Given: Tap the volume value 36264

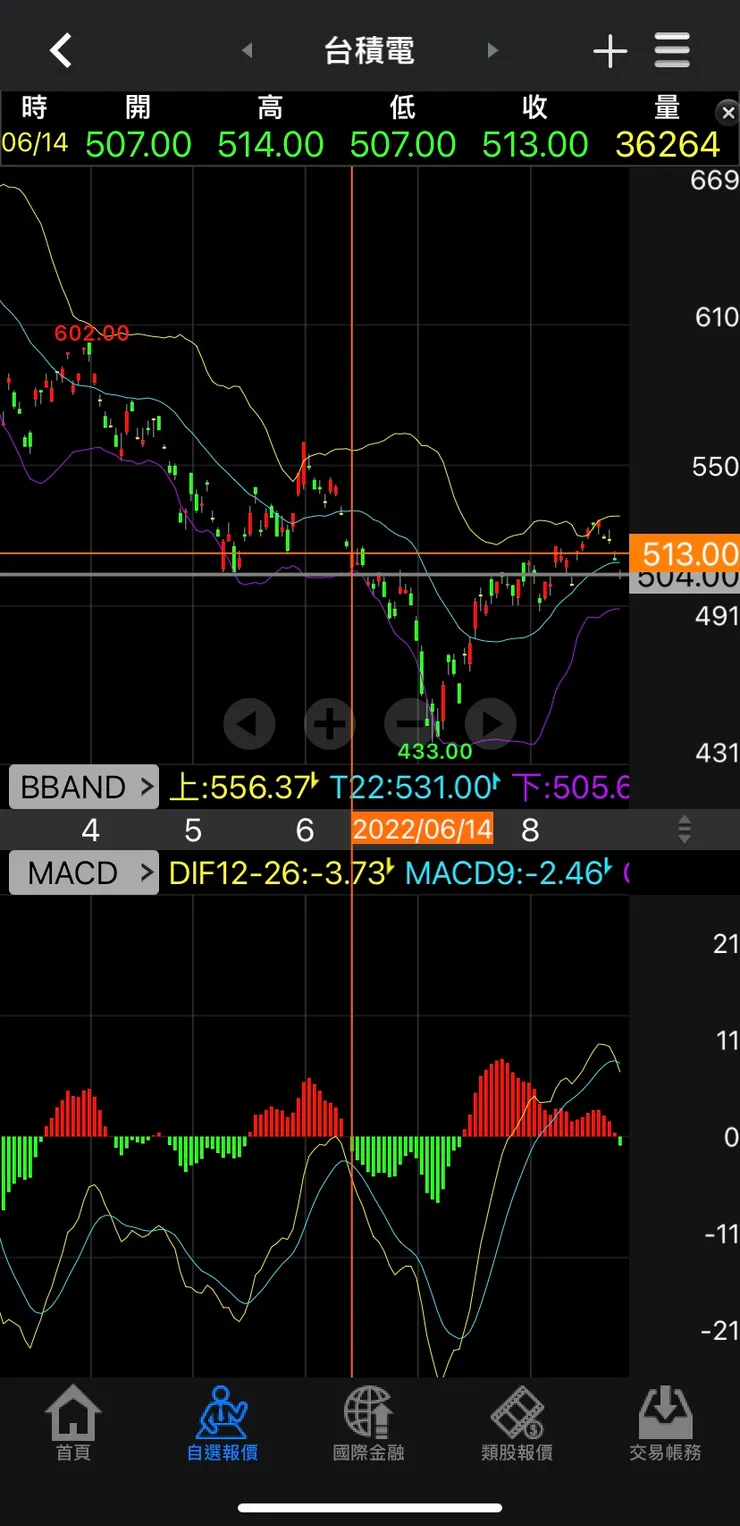Looking at the screenshot, I should coord(668,145).
